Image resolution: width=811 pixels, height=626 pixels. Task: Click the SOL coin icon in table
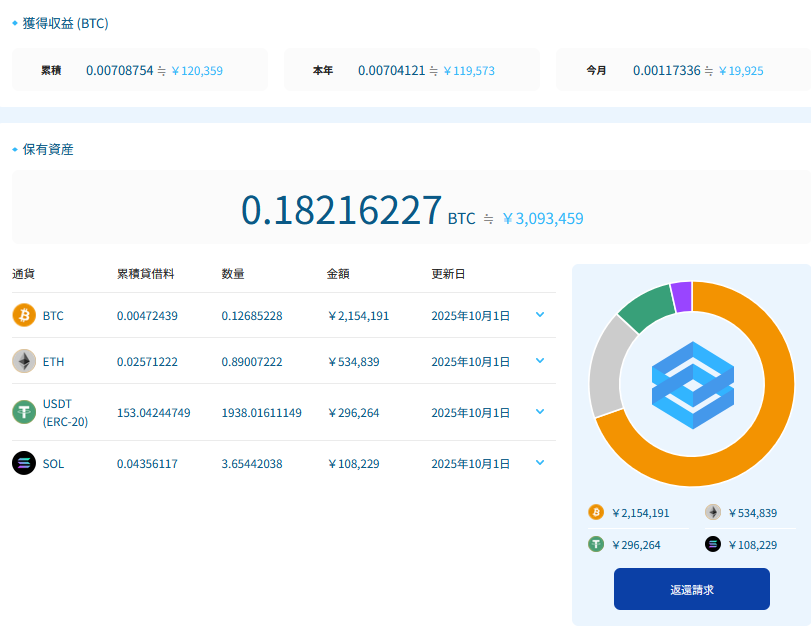click(23, 464)
